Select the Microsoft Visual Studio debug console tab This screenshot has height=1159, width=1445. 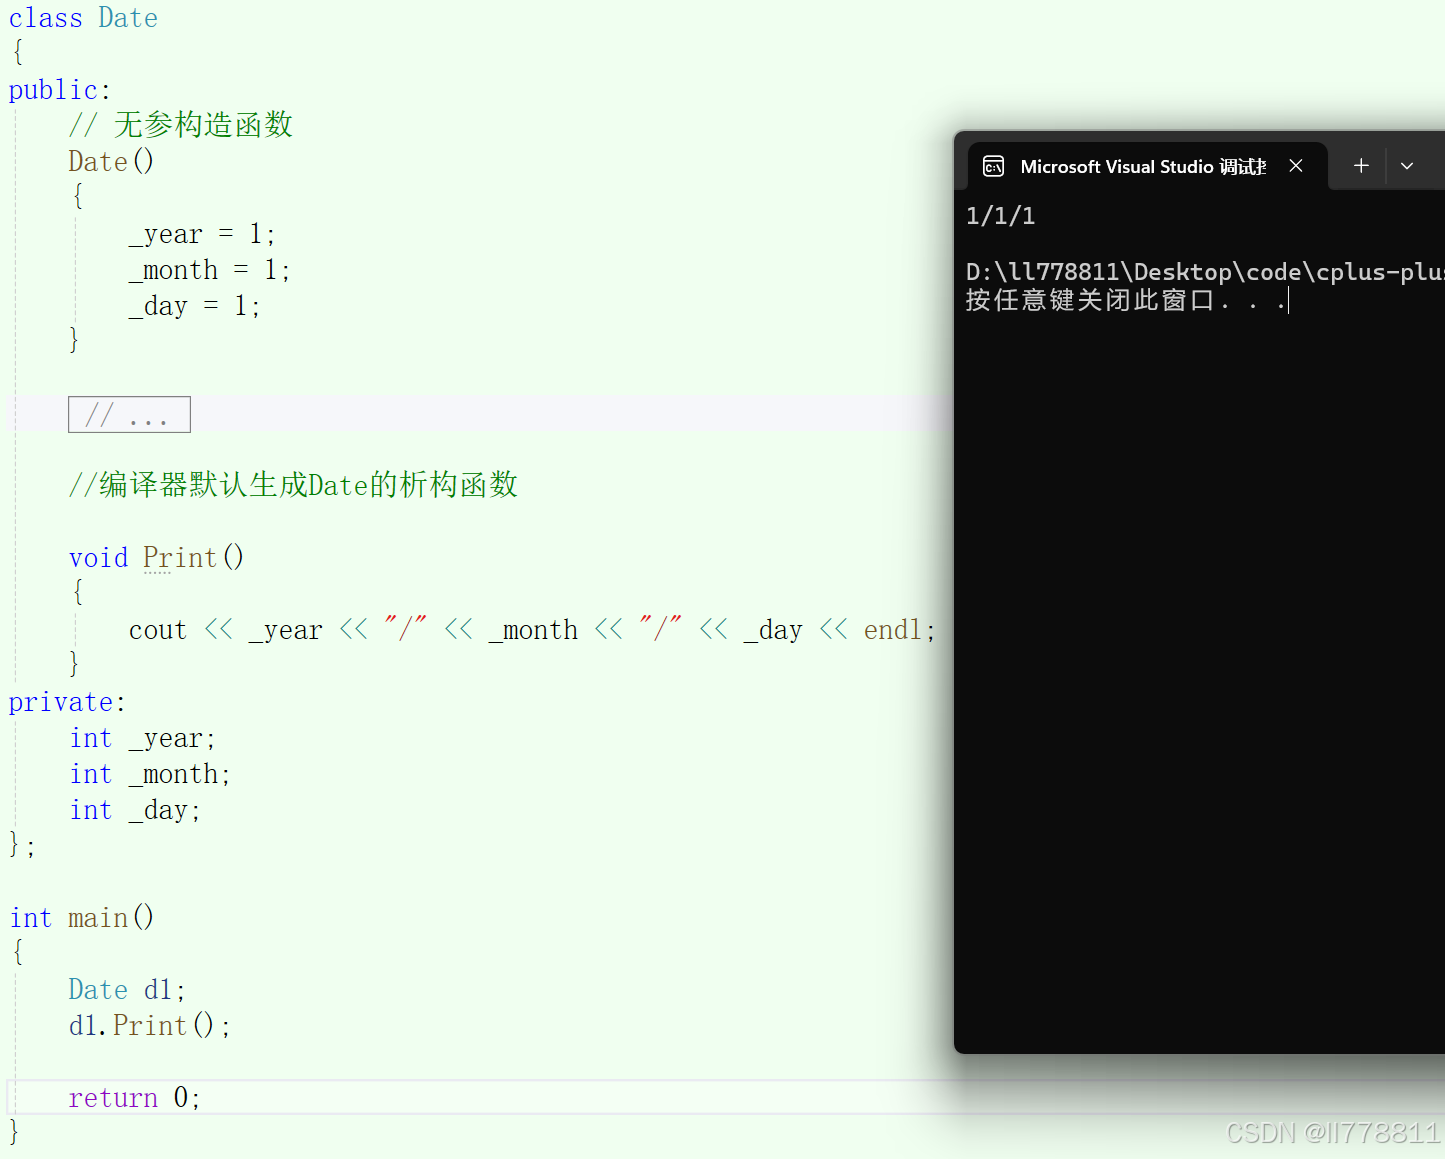(x=1148, y=166)
